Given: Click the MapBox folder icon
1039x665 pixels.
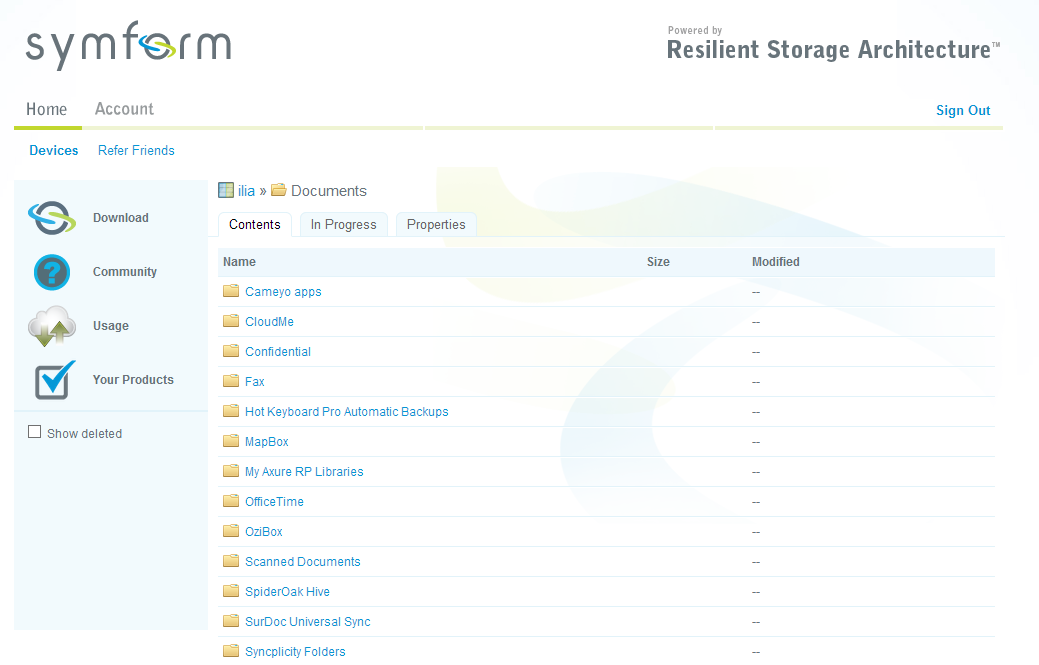Looking at the screenshot, I should pyautogui.click(x=231, y=440).
